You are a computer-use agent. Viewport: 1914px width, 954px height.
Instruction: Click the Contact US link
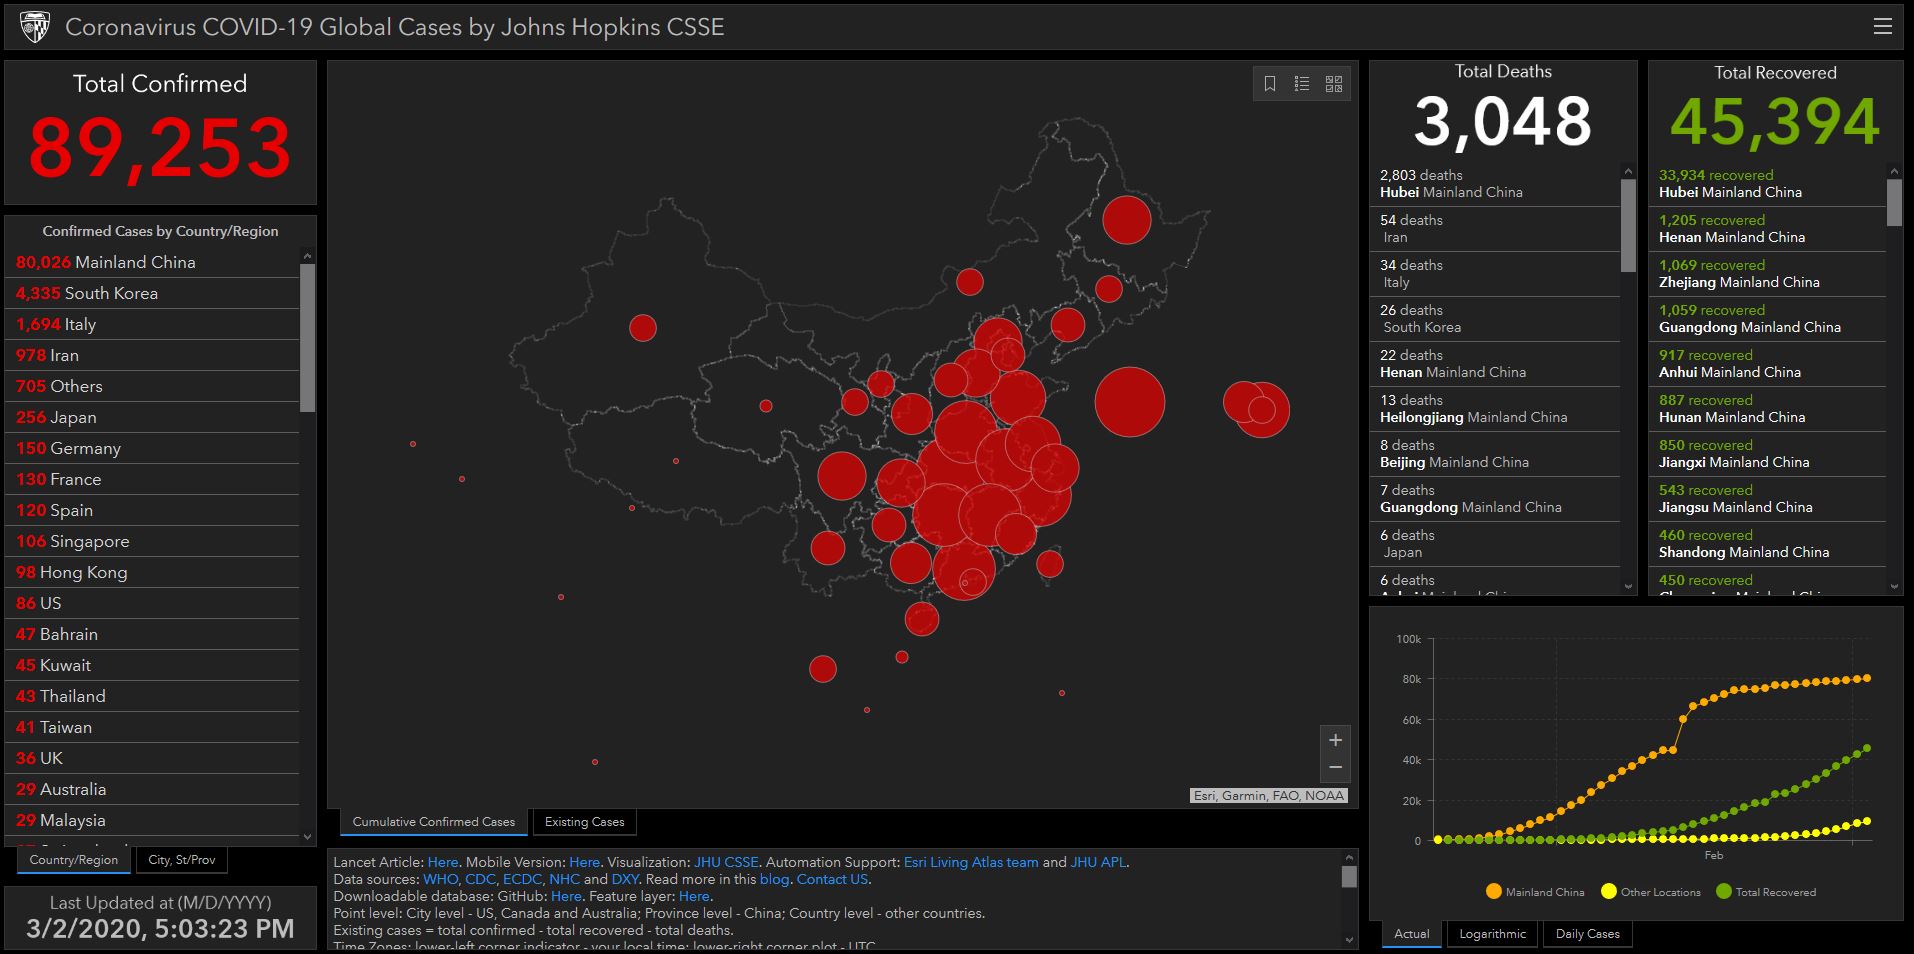point(832,879)
